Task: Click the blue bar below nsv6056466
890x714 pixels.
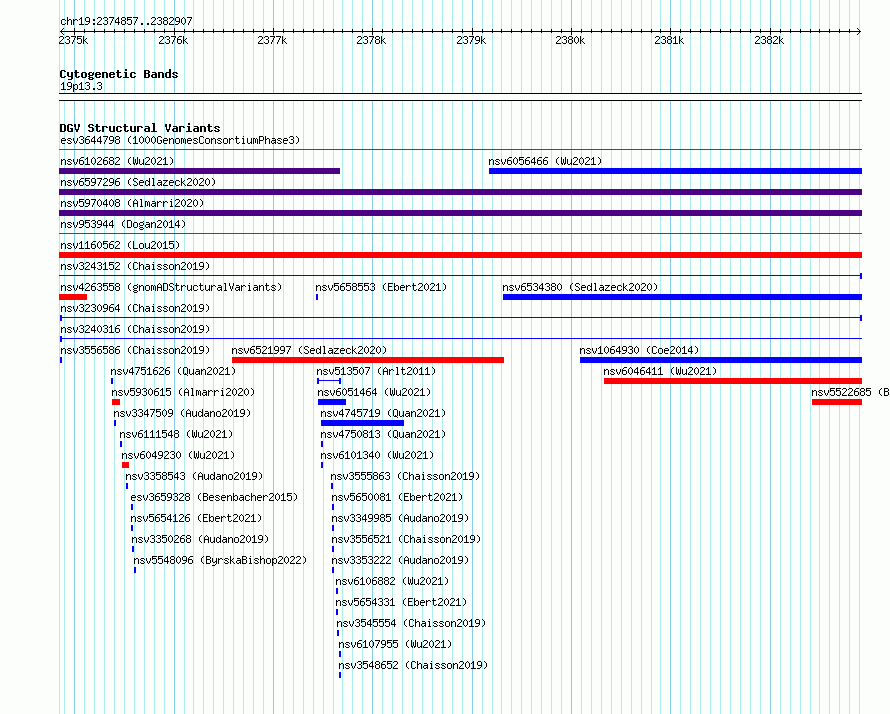Action: point(675,171)
